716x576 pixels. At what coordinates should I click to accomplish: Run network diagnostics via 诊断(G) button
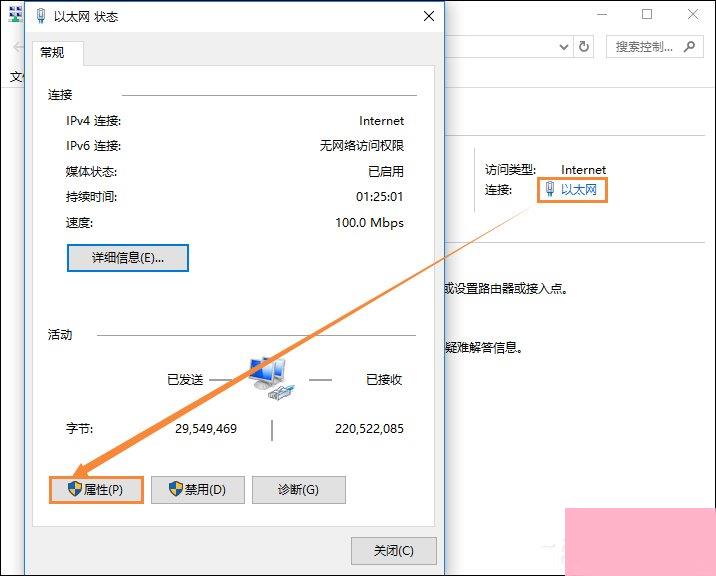(x=299, y=490)
